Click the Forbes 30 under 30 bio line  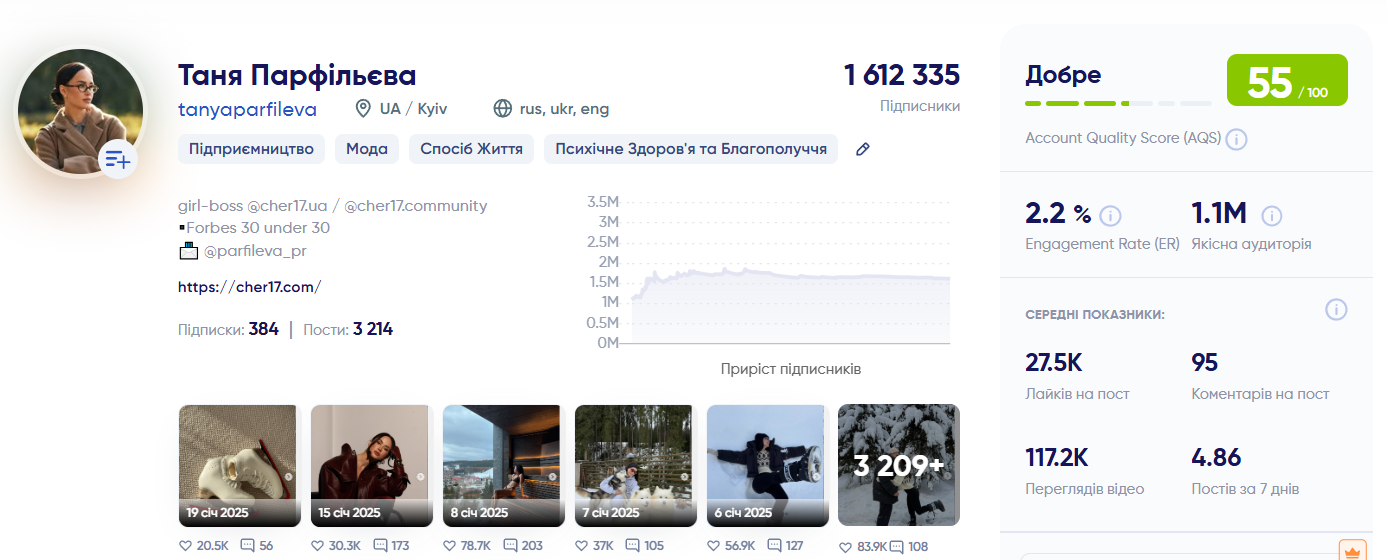(x=258, y=228)
